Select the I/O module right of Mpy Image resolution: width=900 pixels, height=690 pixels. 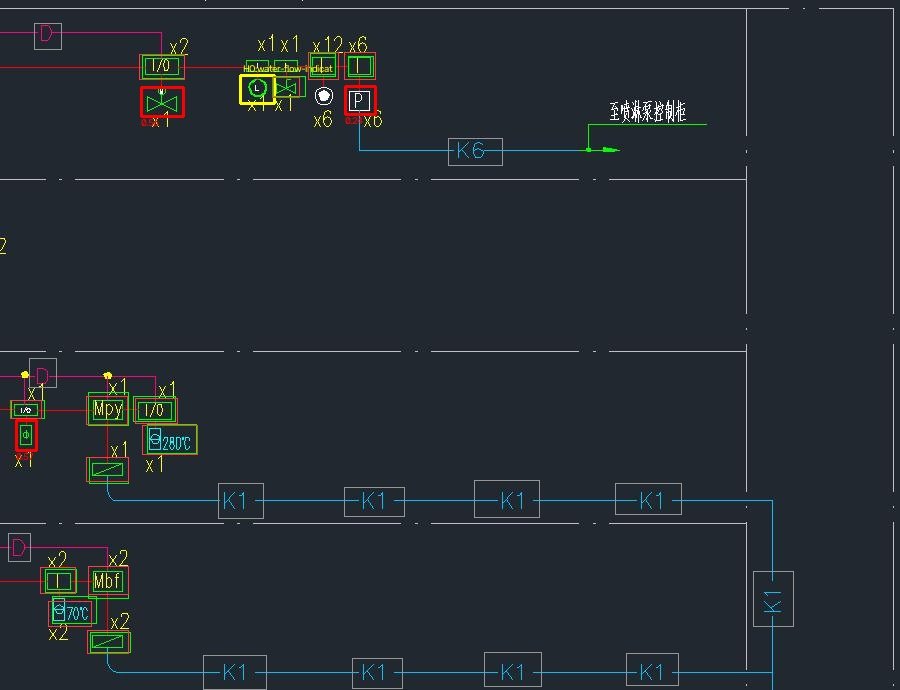point(155,410)
